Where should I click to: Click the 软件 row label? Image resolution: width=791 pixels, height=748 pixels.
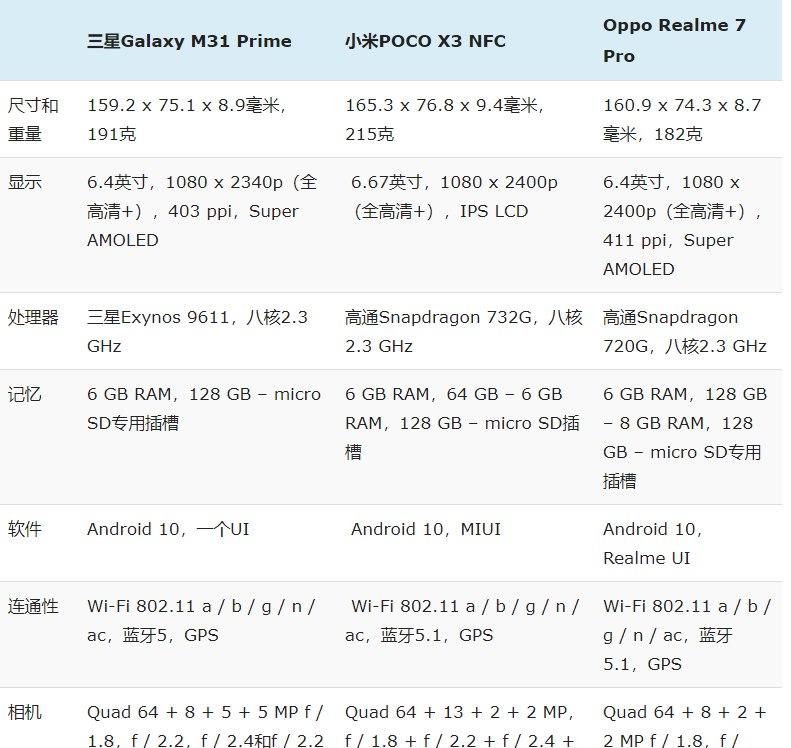click(x=24, y=529)
